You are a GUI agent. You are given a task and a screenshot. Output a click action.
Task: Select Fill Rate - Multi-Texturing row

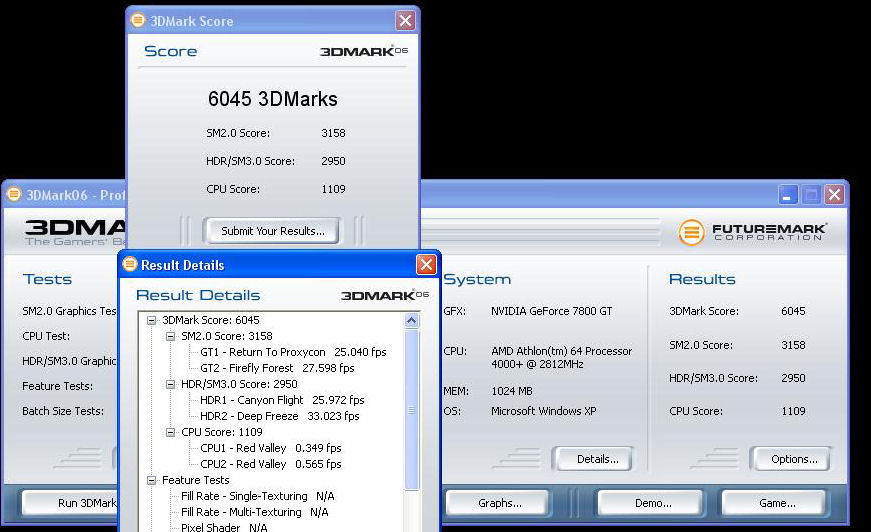pos(254,512)
